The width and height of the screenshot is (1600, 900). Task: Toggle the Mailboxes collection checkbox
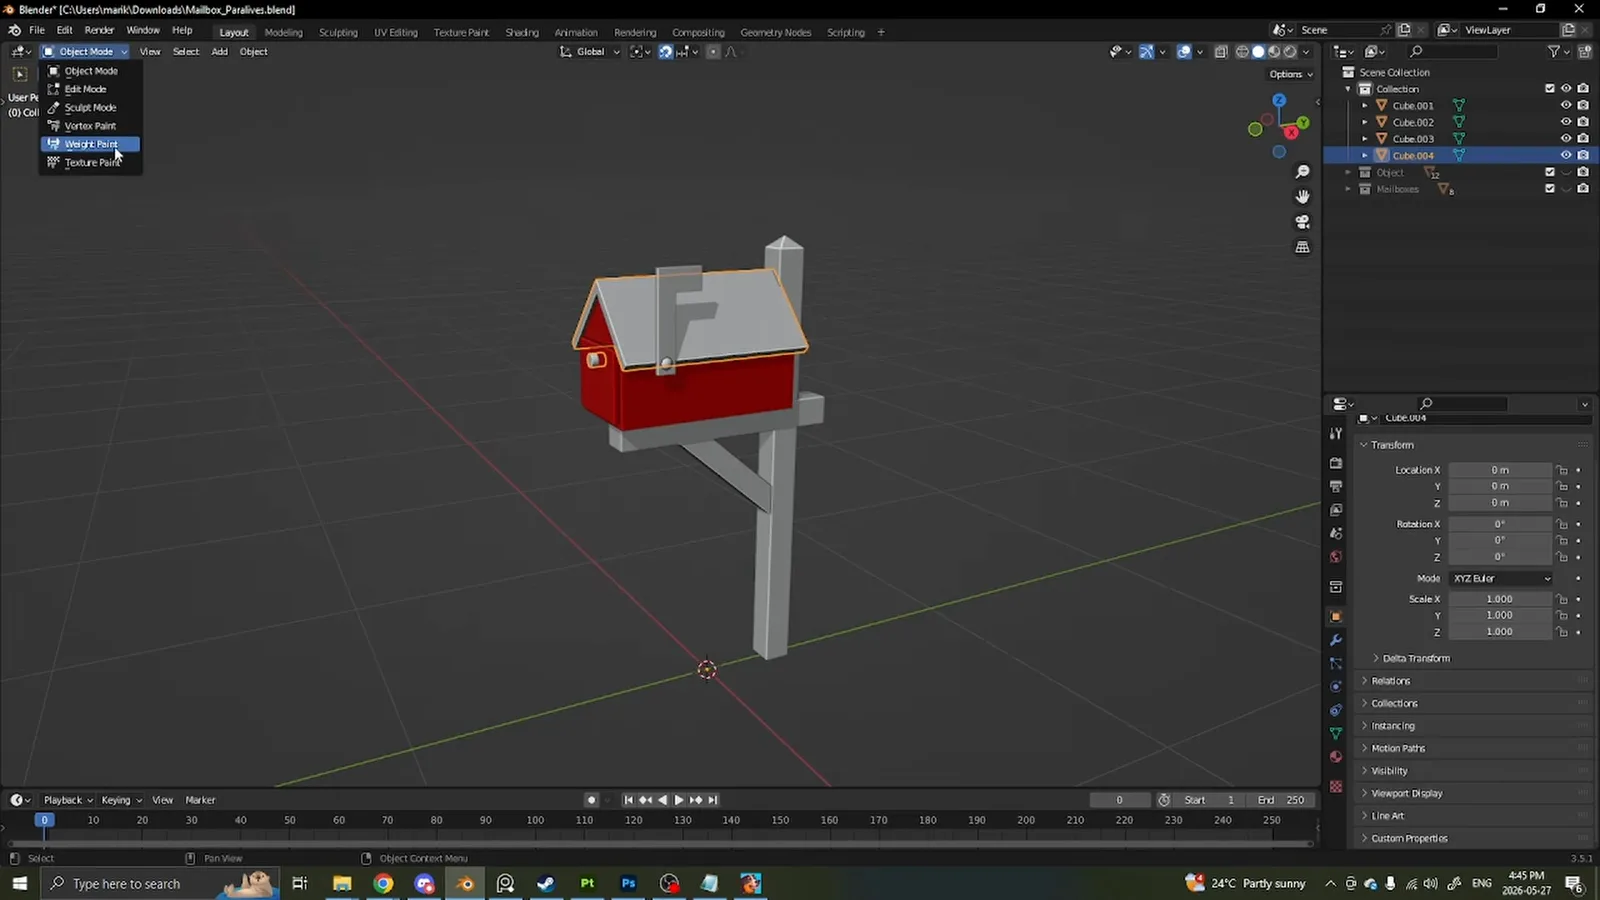tap(1550, 188)
